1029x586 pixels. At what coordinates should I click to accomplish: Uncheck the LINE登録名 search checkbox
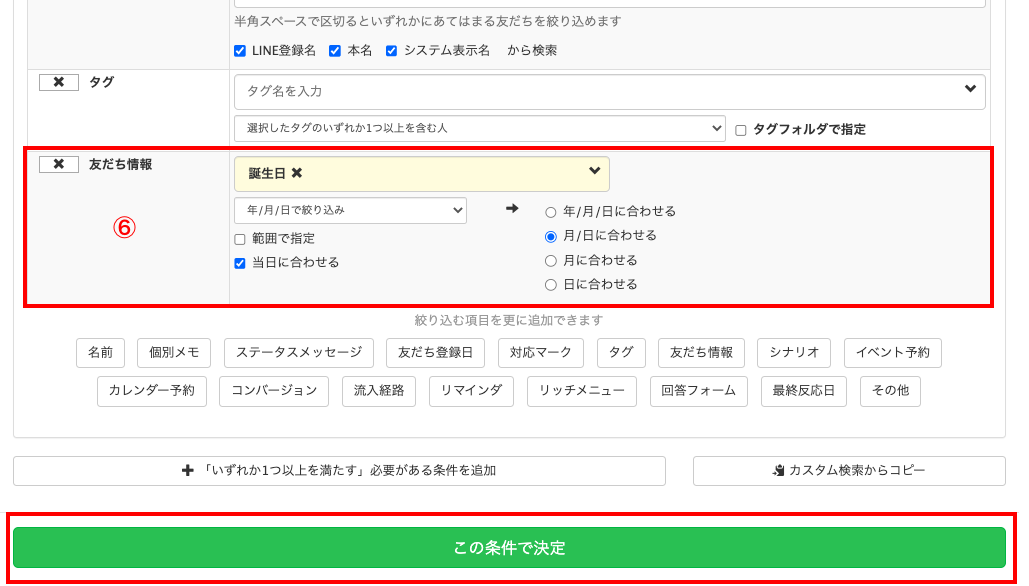pos(239,50)
